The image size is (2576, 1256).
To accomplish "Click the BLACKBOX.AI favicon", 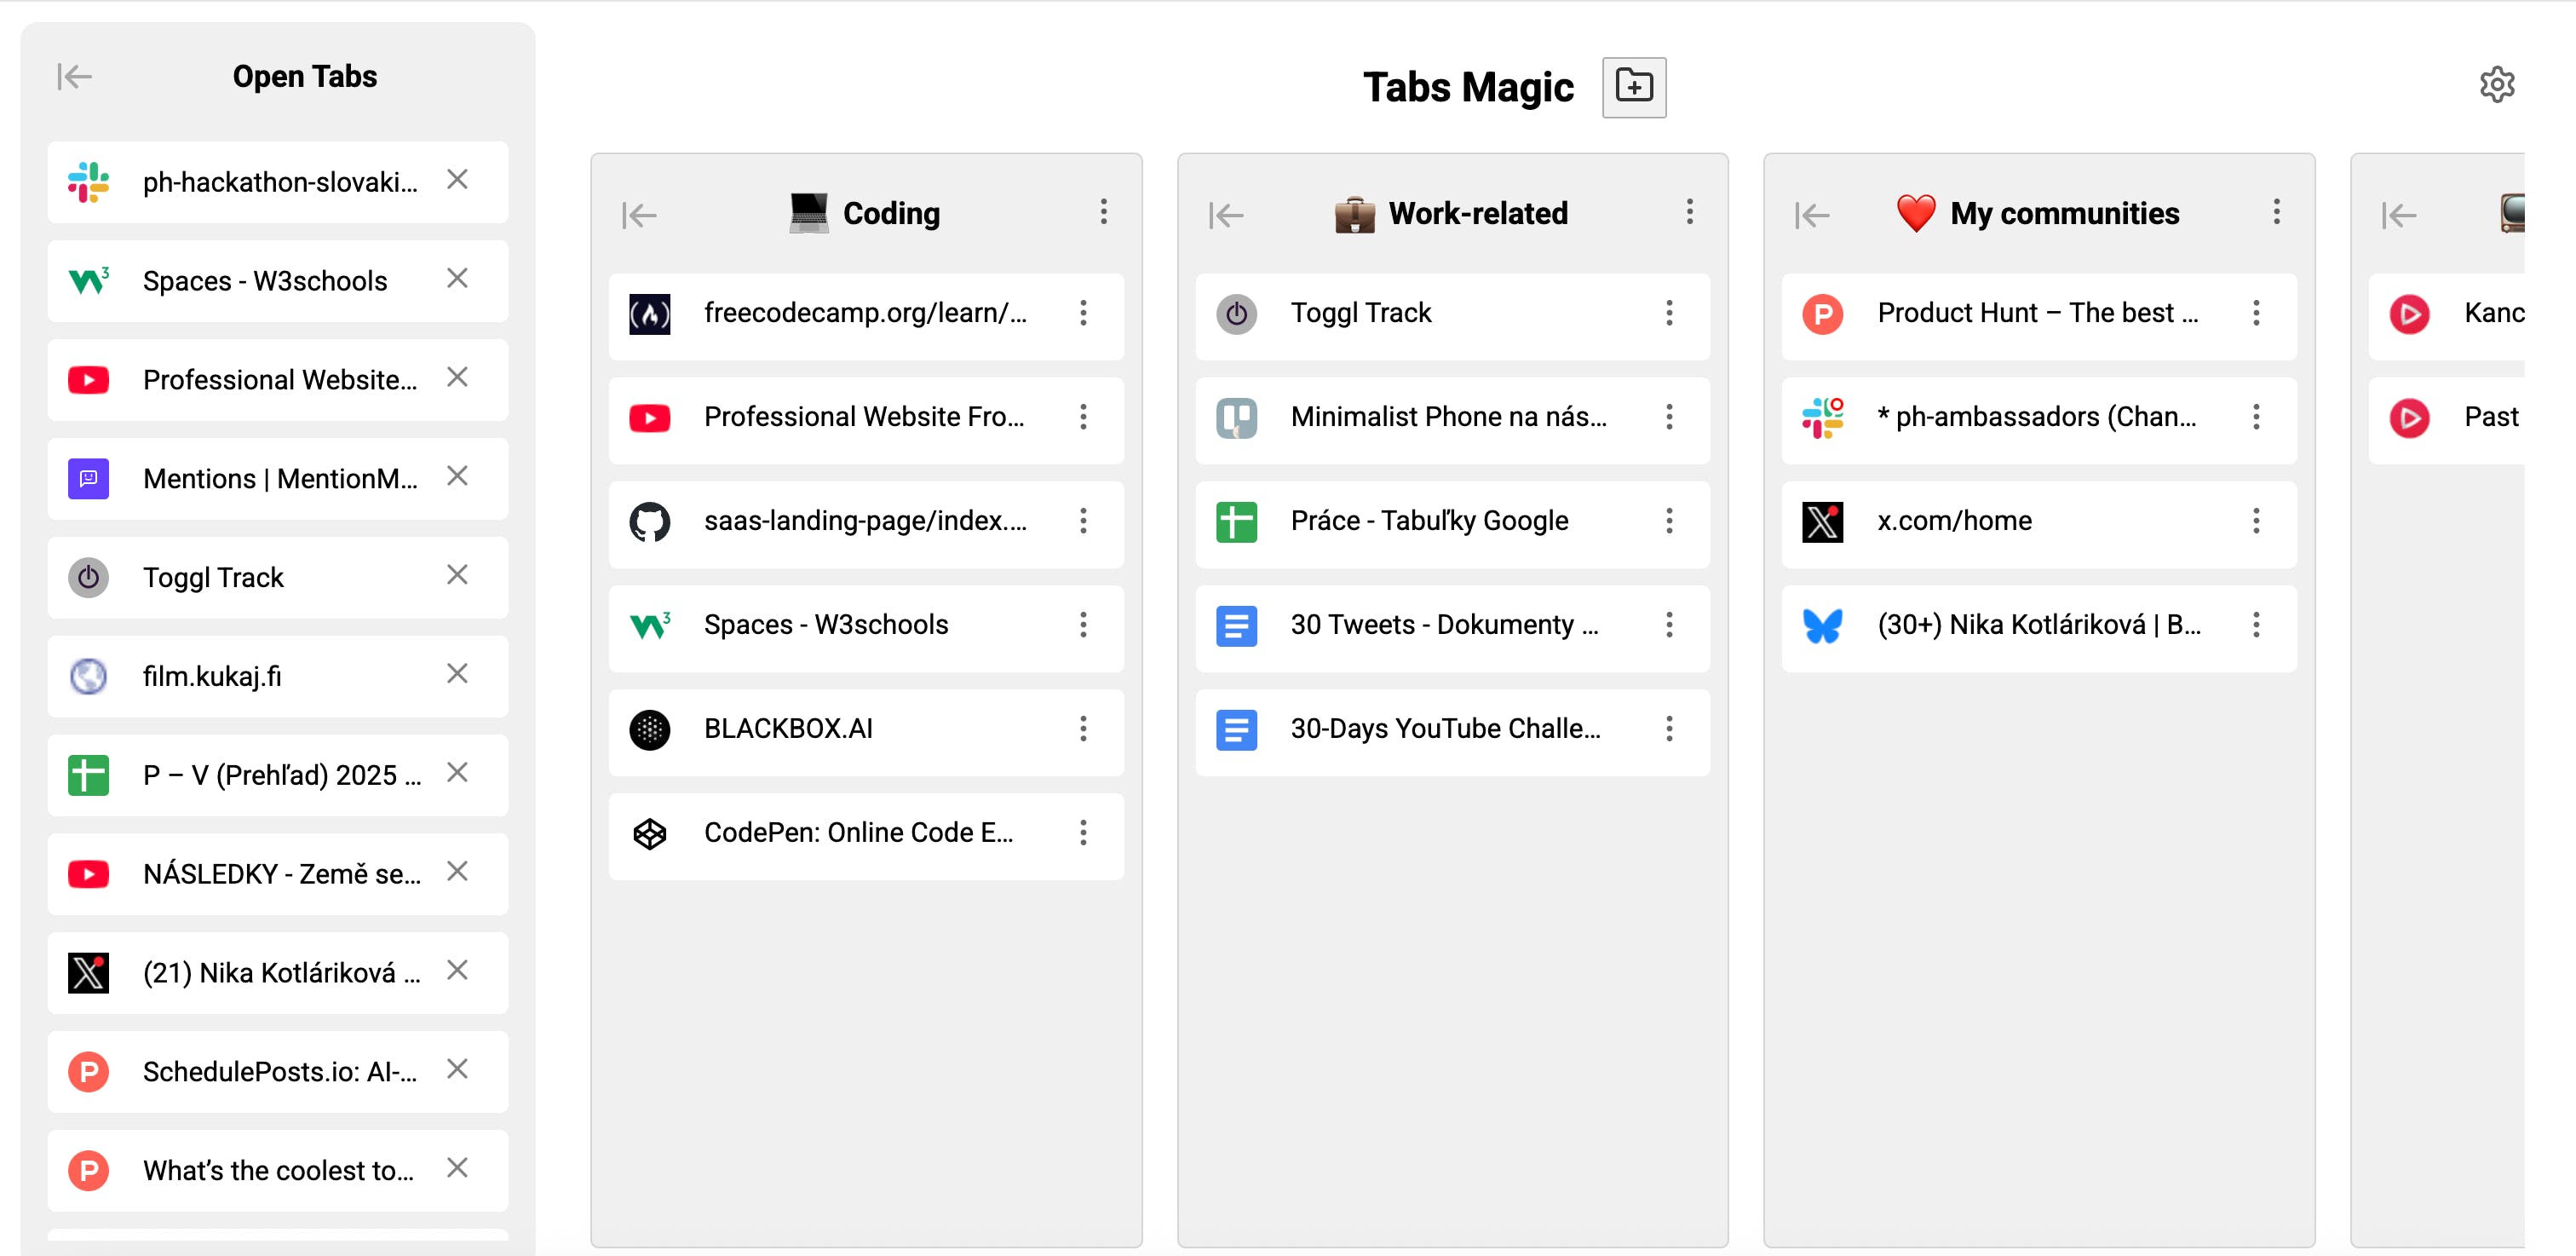I will point(650,730).
